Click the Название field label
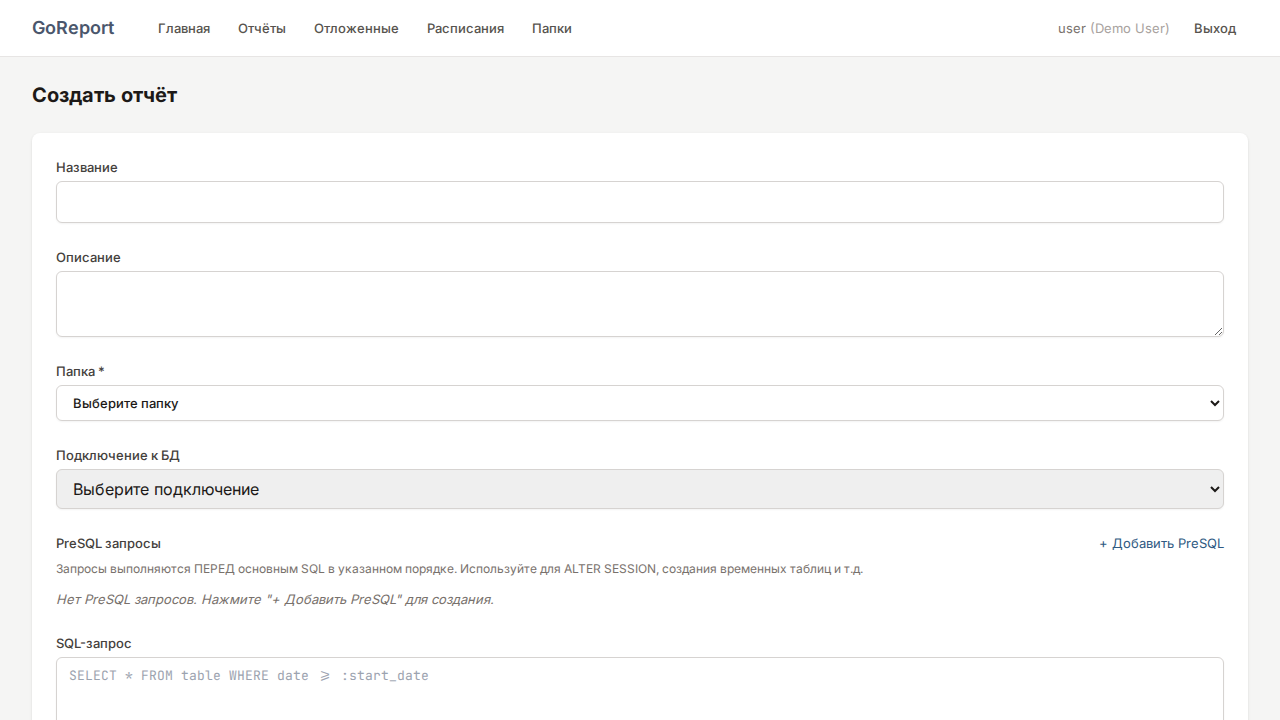 coord(87,168)
